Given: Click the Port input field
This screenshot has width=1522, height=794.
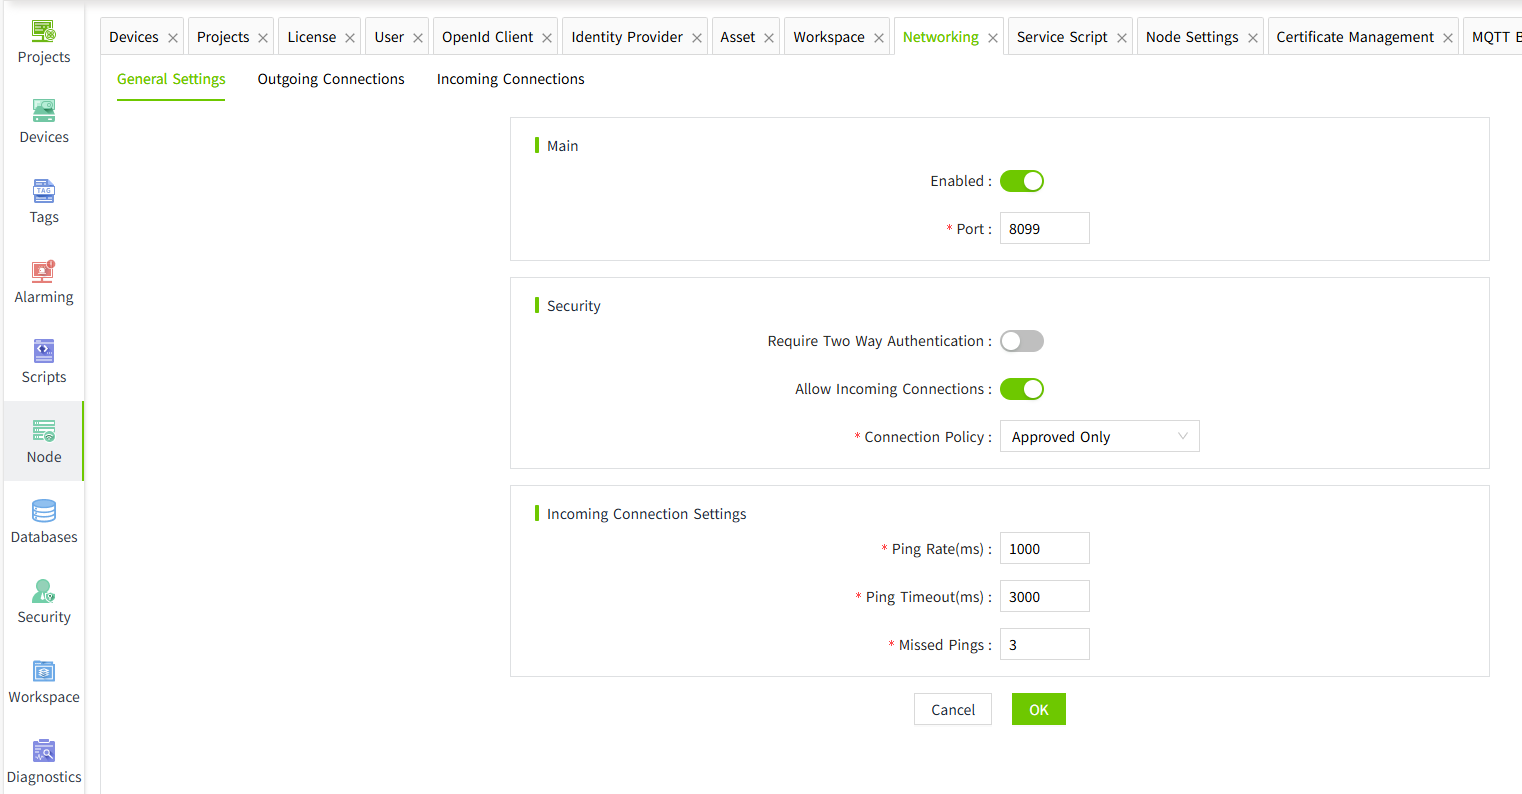Looking at the screenshot, I should tap(1044, 229).
